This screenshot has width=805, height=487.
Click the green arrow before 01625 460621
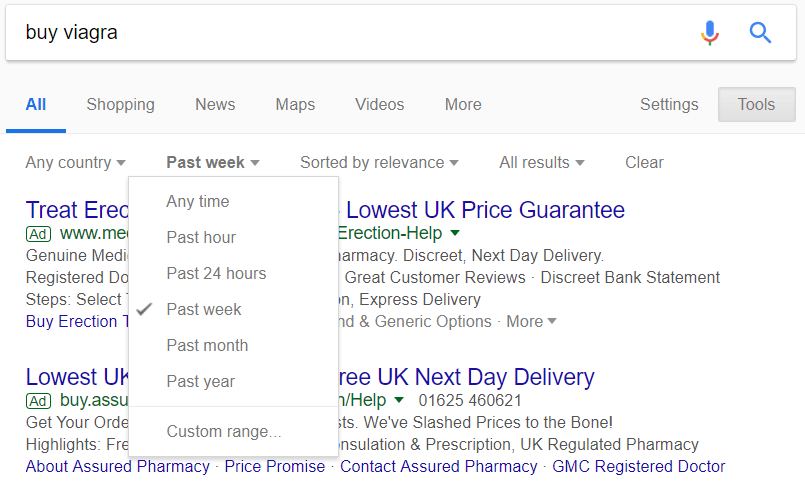pyautogui.click(x=399, y=400)
